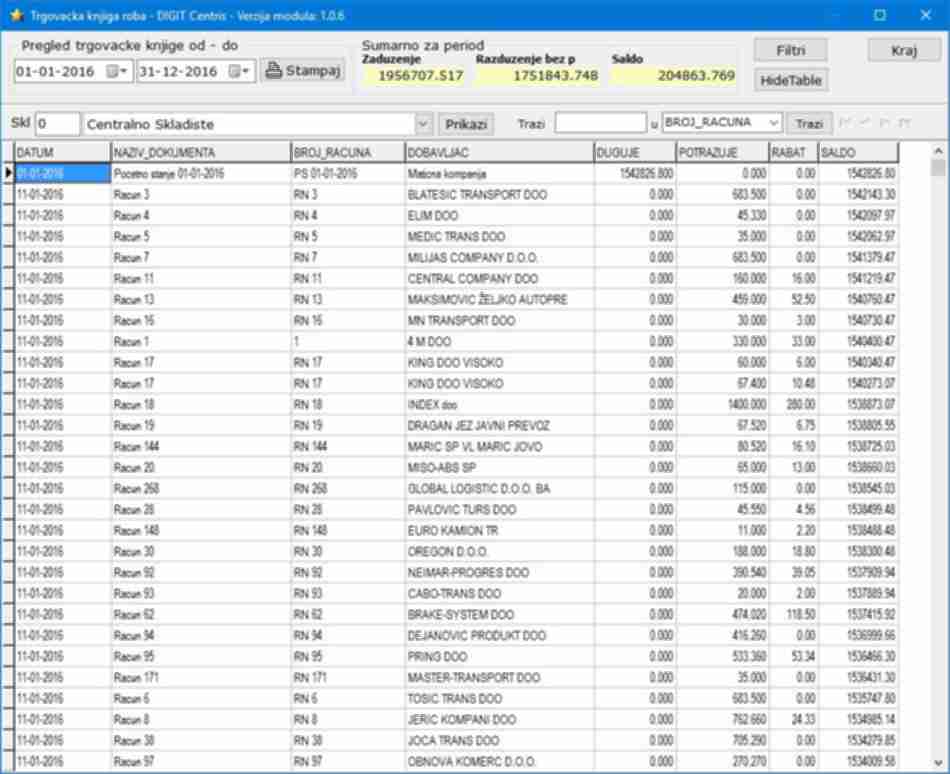Click the DOBAVLJAC column header
The image size is (950, 774).
497,152
